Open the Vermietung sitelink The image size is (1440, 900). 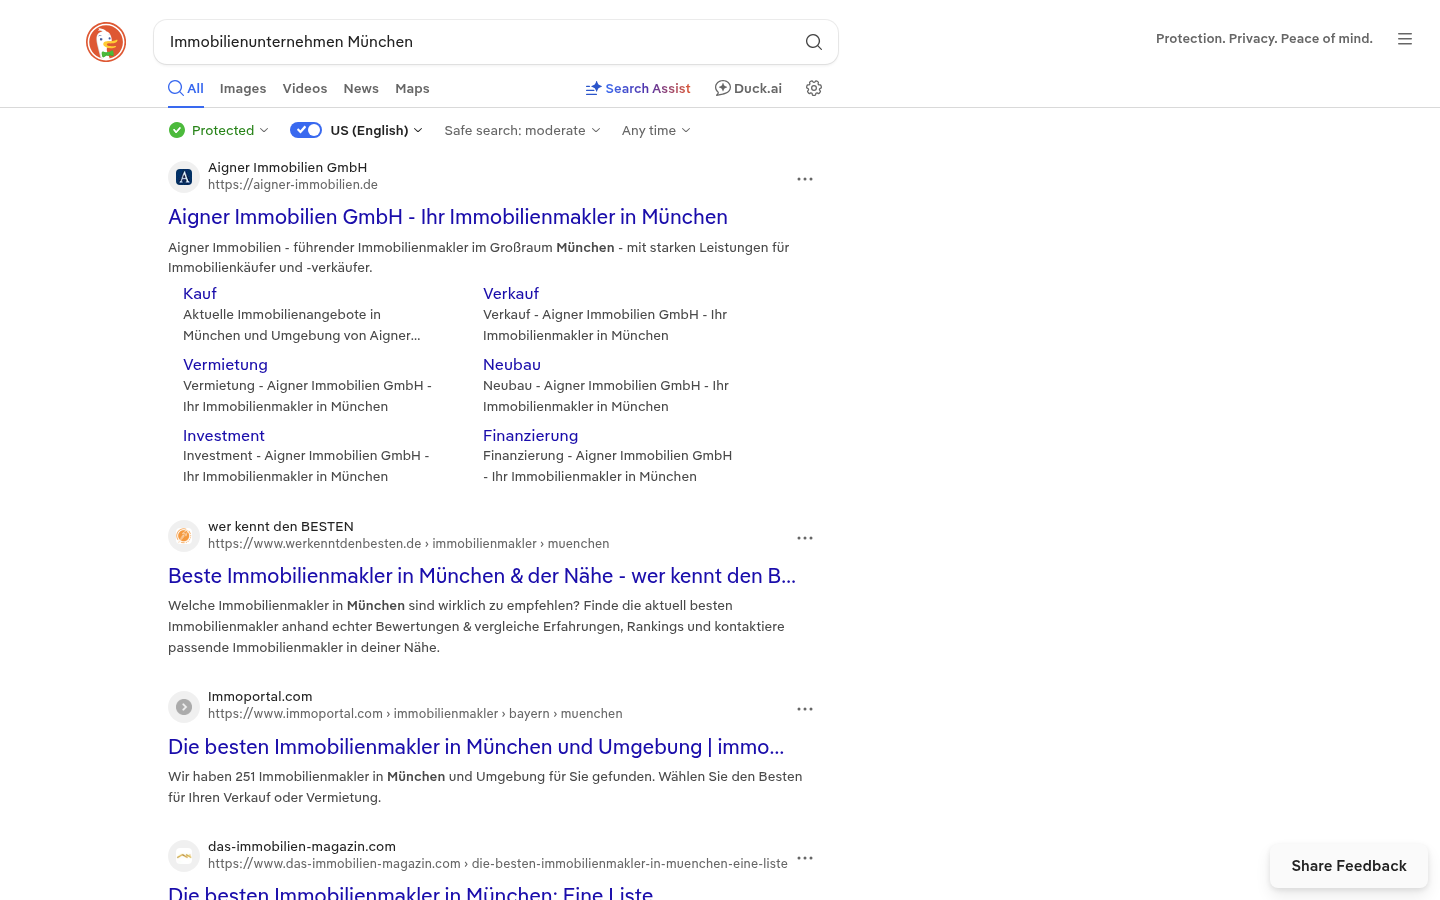225,364
